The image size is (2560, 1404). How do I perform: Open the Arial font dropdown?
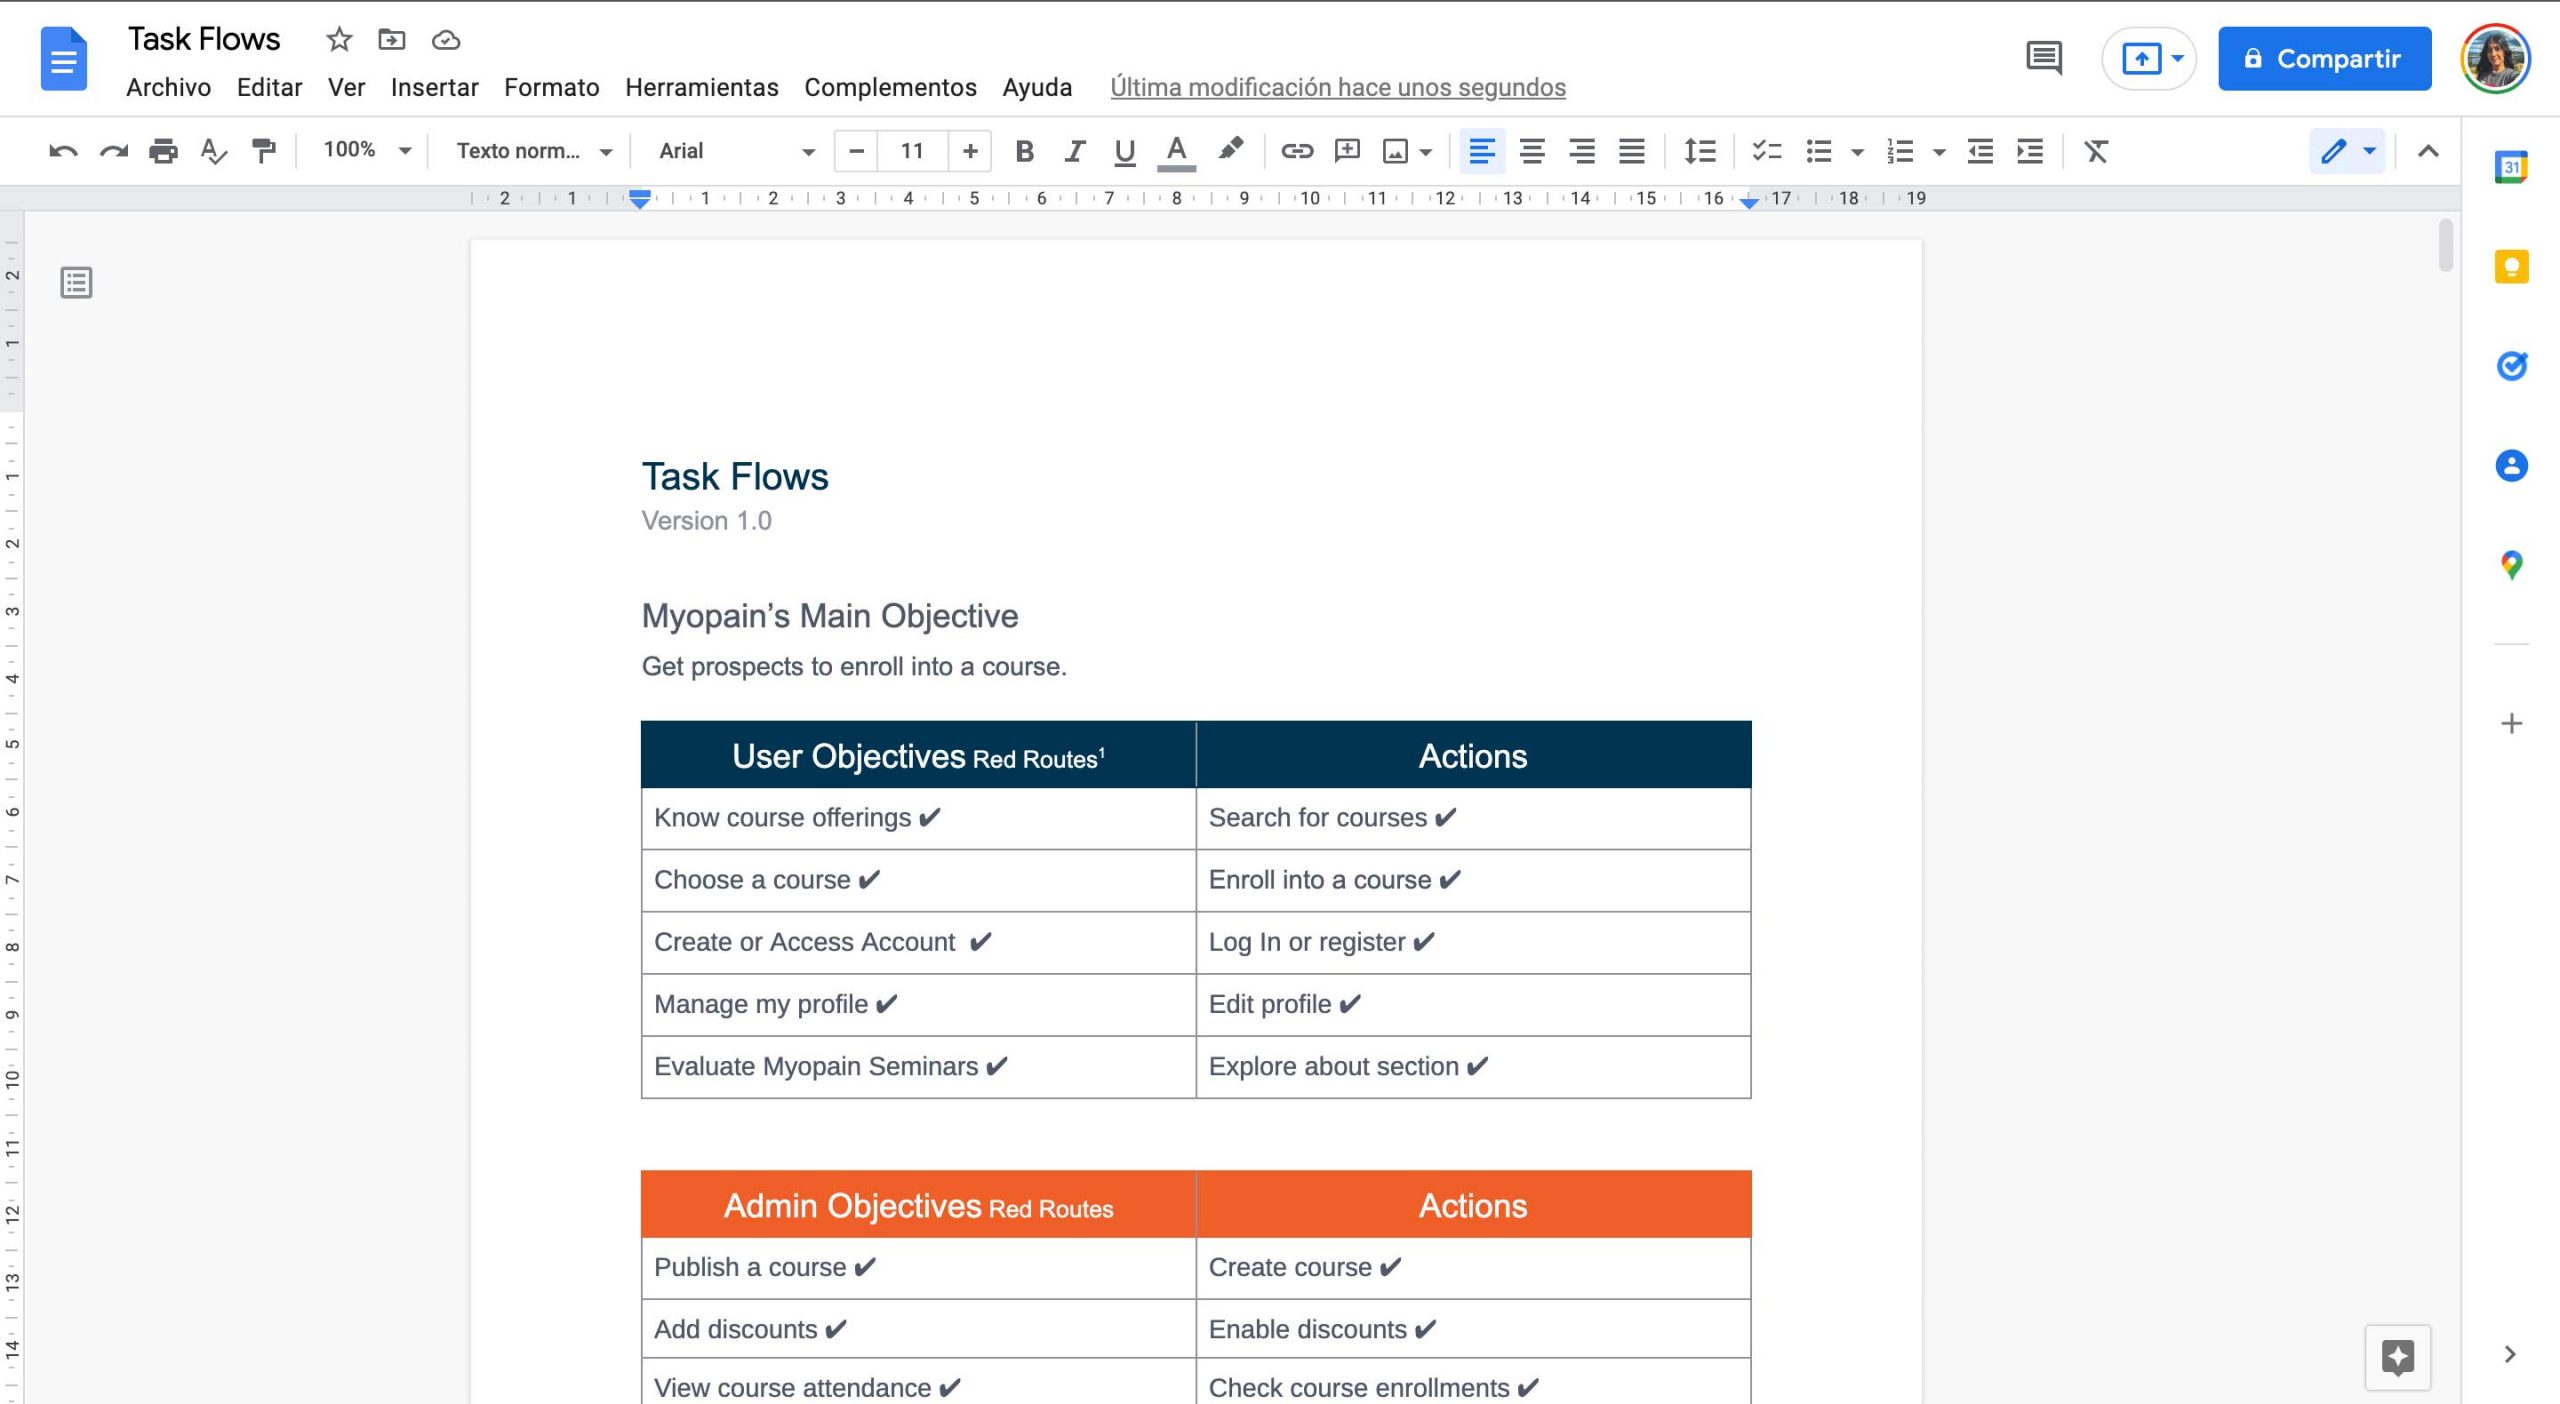point(737,151)
